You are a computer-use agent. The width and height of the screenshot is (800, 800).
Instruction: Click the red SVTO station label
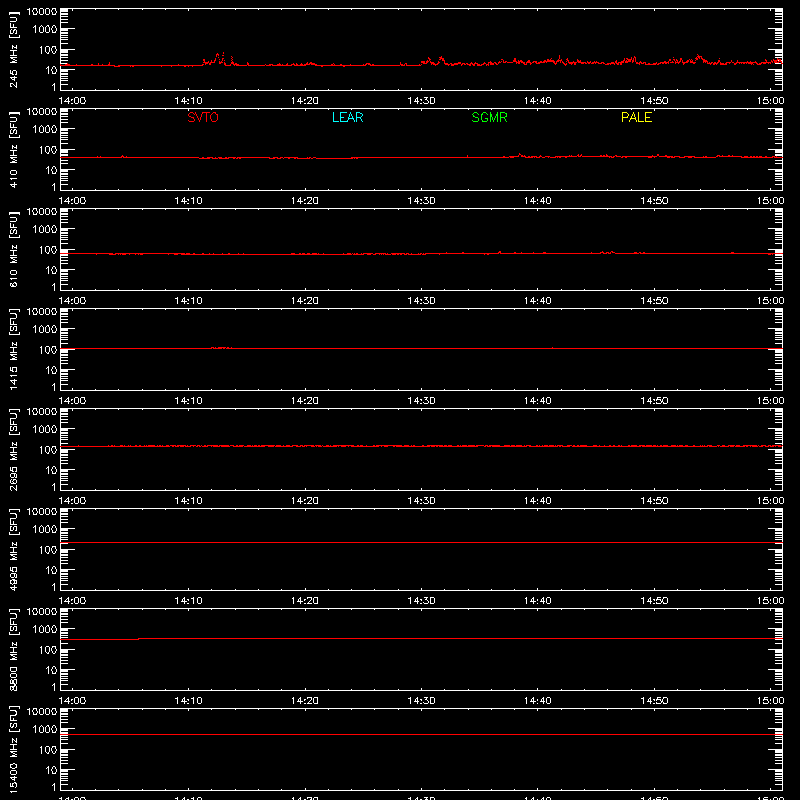(x=203, y=117)
